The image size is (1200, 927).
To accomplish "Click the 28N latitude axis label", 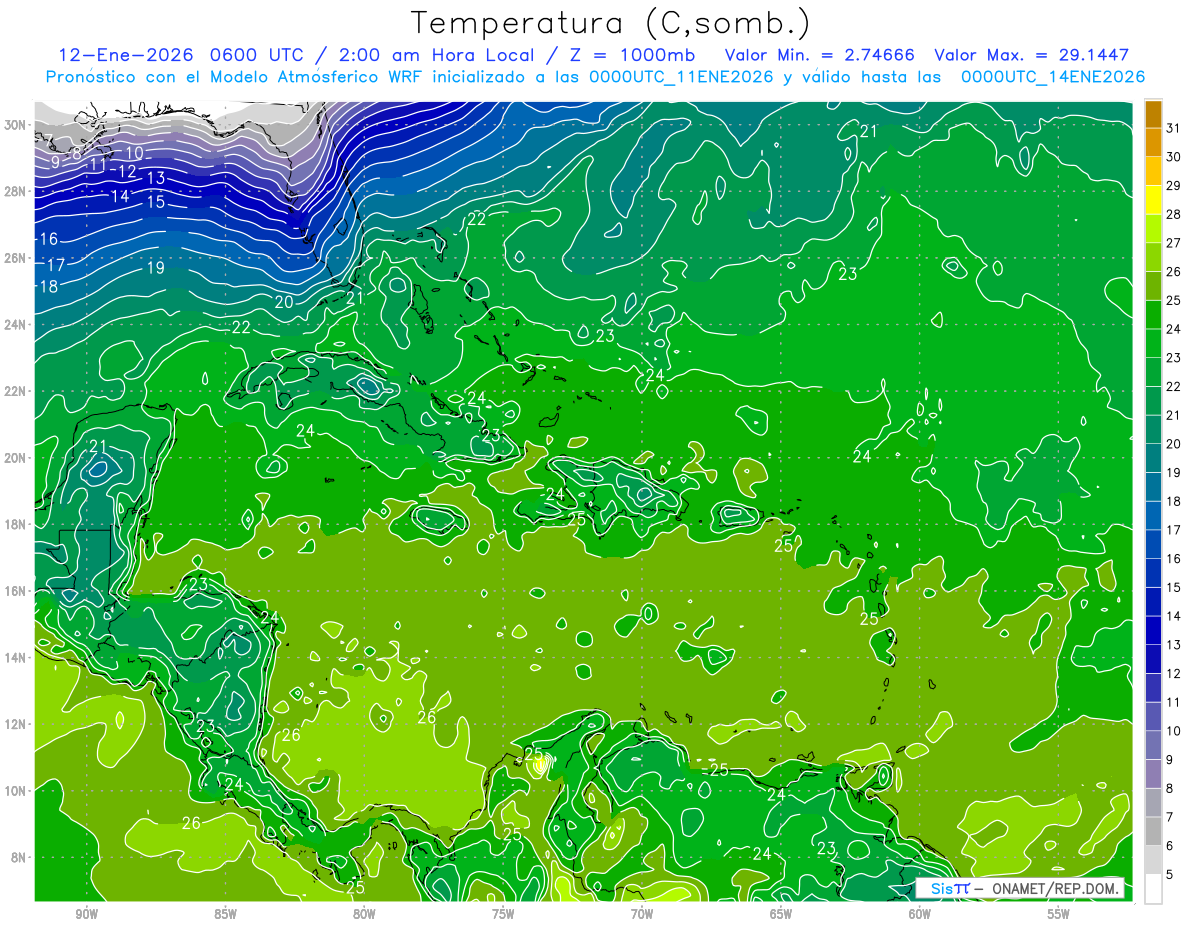I will coord(17,191).
